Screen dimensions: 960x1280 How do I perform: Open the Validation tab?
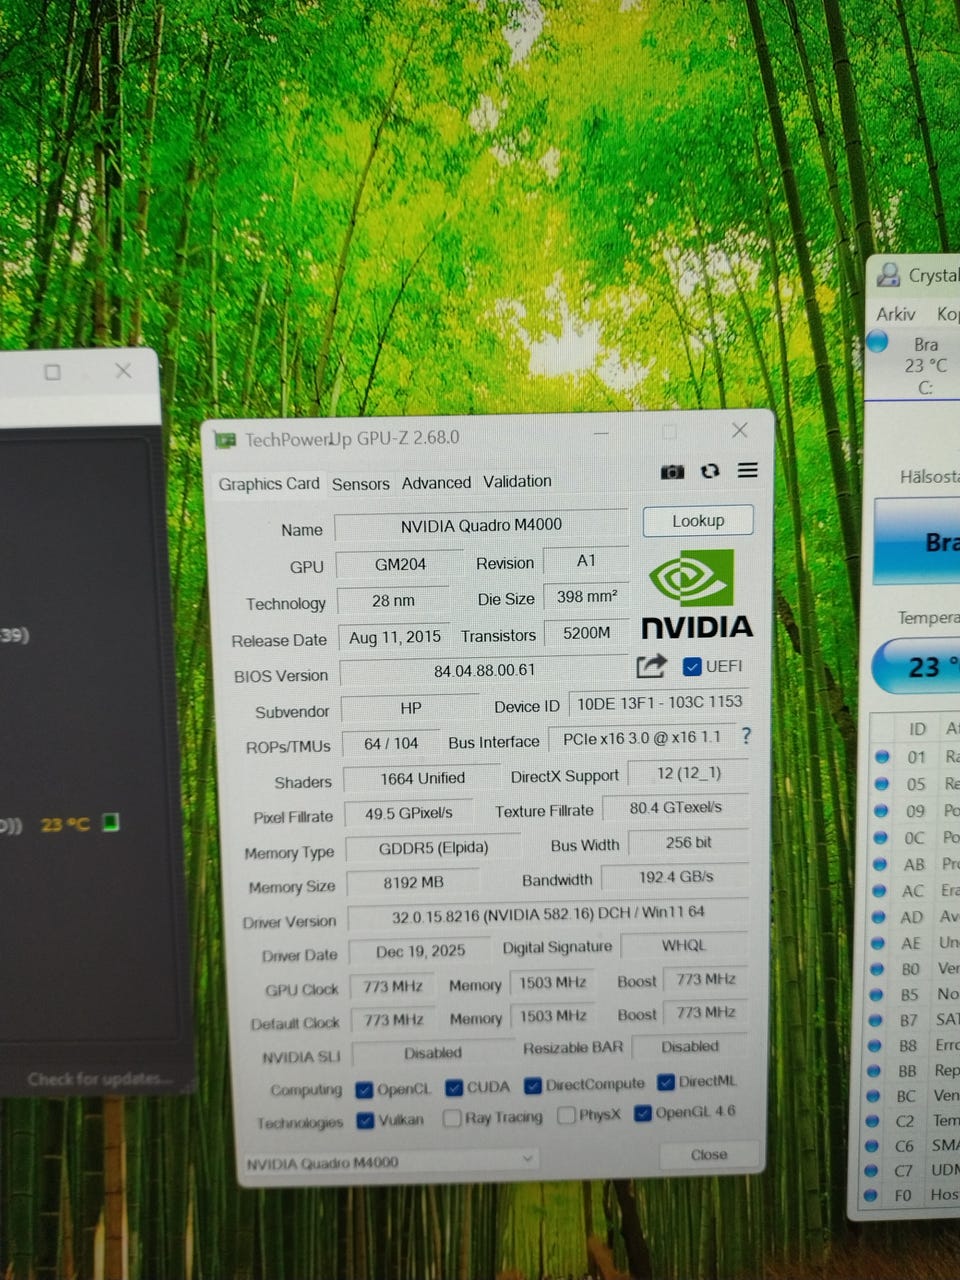pos(517,481)
